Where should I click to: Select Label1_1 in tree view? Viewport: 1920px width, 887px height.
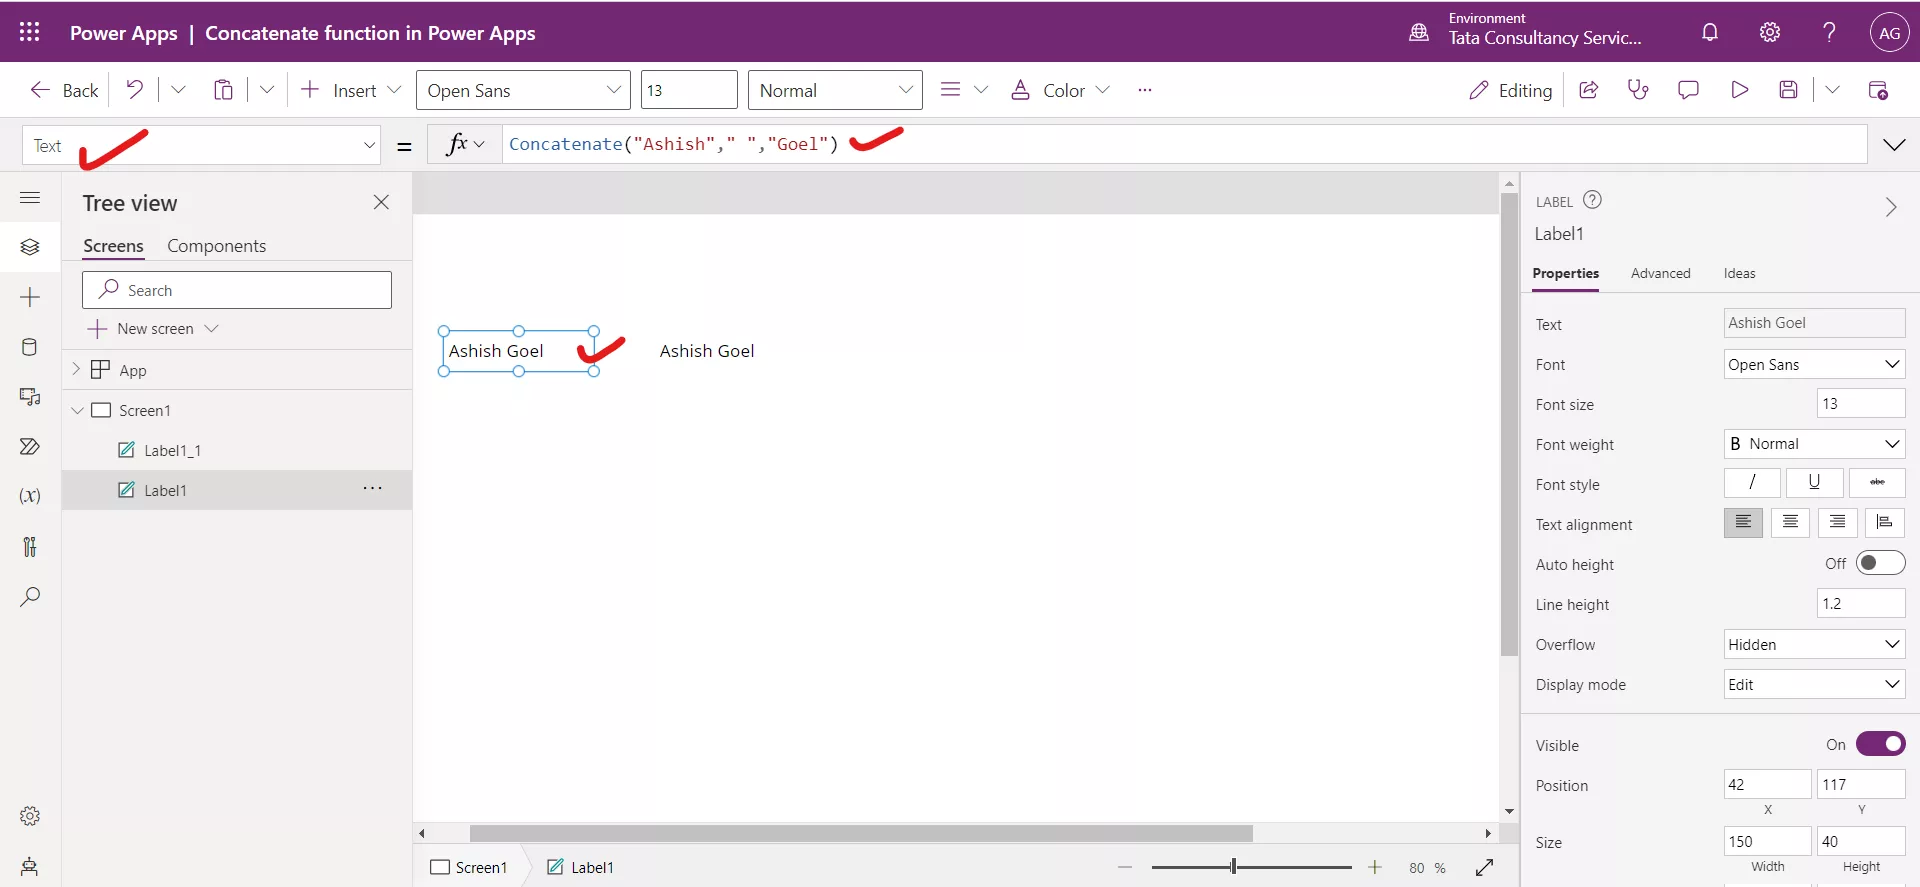click(x=172, y=450)
